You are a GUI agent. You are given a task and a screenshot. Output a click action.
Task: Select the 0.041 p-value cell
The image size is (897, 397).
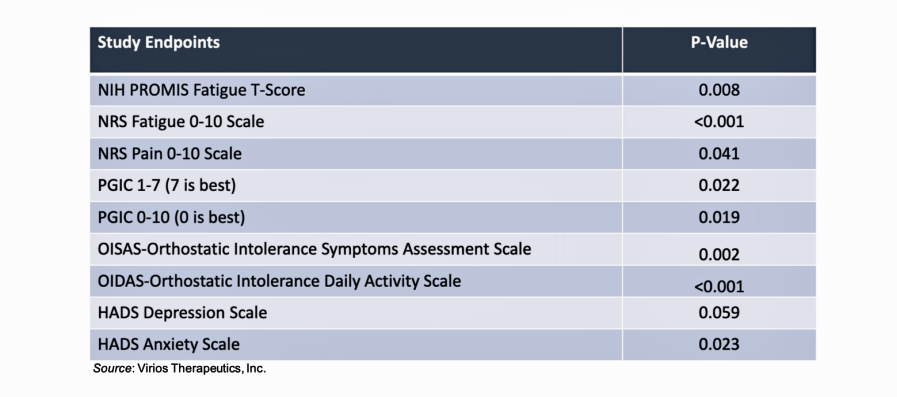(x=719, y=154)
